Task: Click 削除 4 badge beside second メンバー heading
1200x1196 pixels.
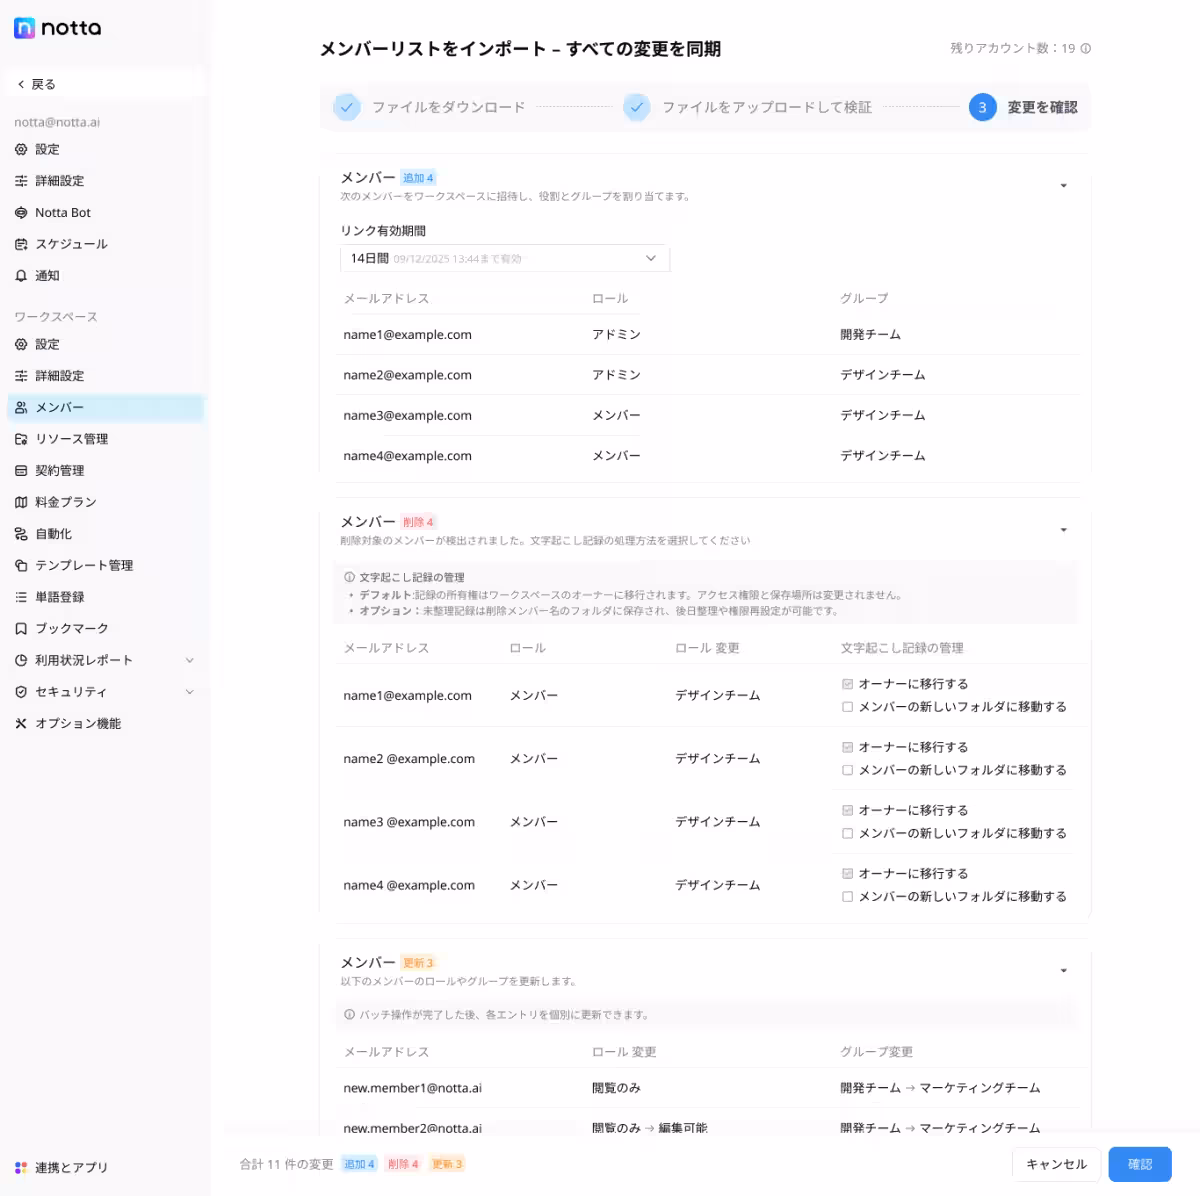Action: 418,522
